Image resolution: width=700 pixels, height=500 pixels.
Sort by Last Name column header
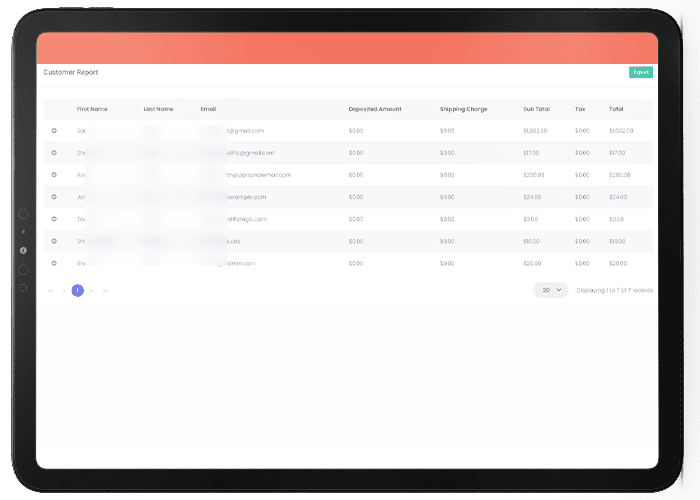tap(157, 108)
